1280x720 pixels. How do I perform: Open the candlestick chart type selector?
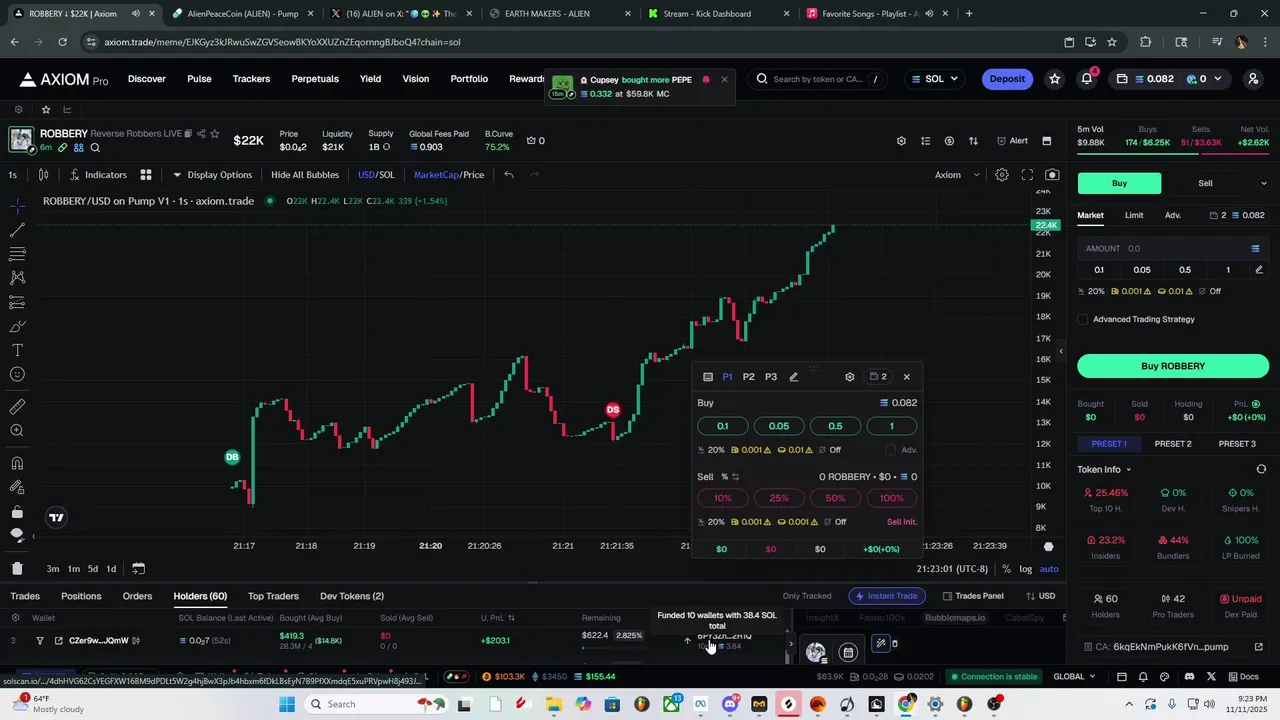43,175
